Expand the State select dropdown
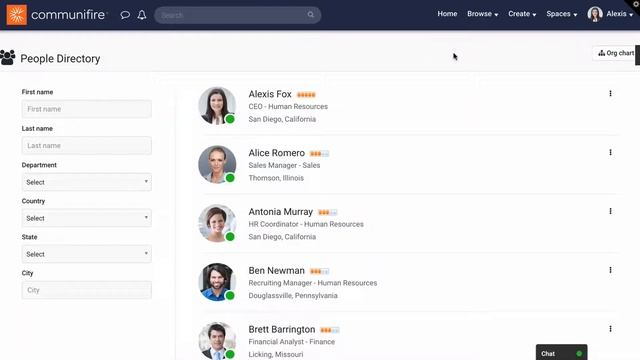Viewport: 640px width, 360px height. (x=87, y=254)
